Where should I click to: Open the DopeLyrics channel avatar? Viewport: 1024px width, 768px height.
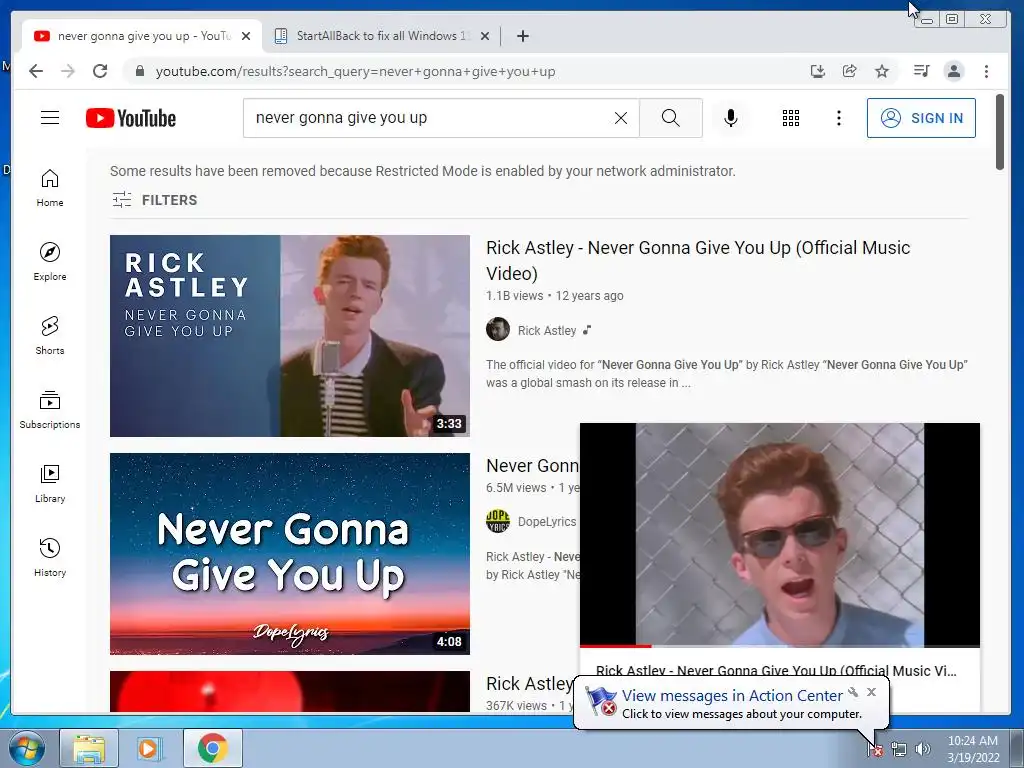click(498, 521)
